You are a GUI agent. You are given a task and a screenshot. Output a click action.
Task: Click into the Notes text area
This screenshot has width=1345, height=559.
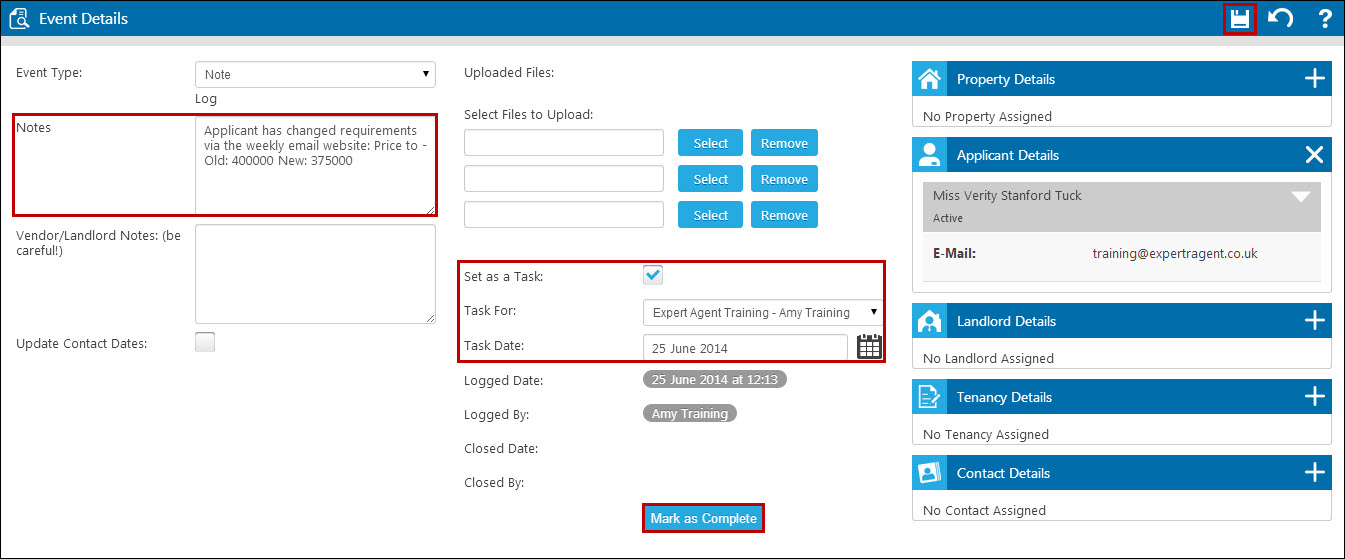pyautogui.click(x=315, y=165)
